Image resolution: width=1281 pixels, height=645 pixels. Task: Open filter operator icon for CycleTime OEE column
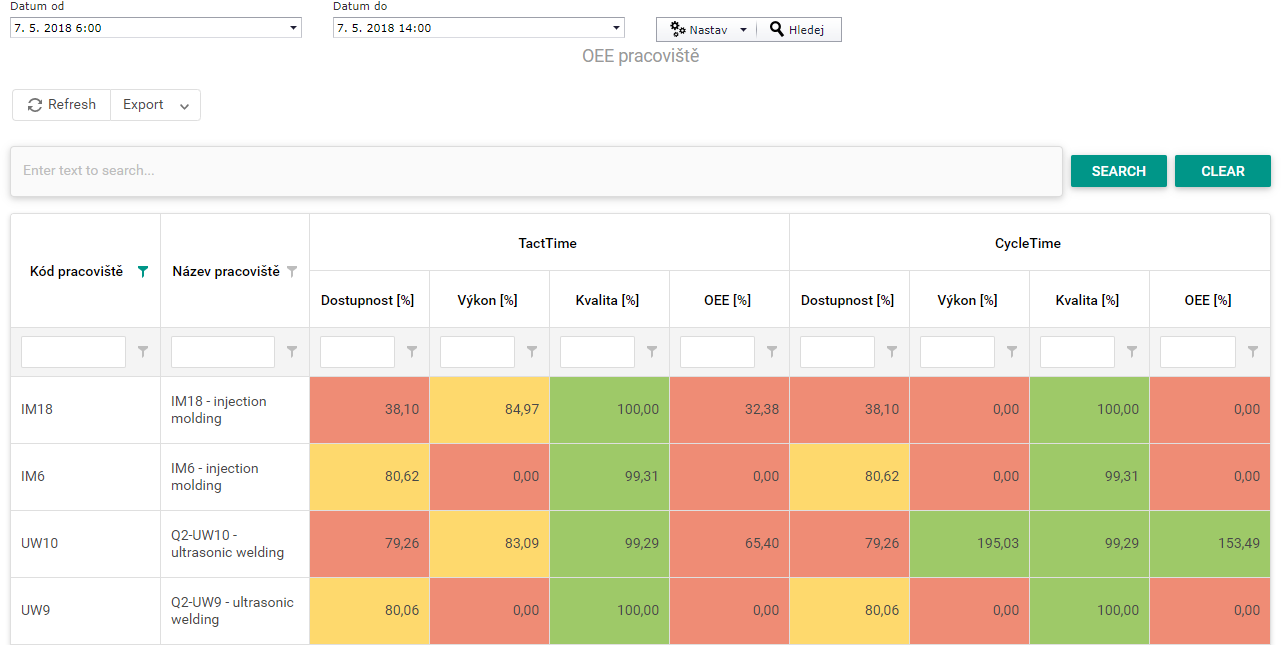click(1253, 352)
